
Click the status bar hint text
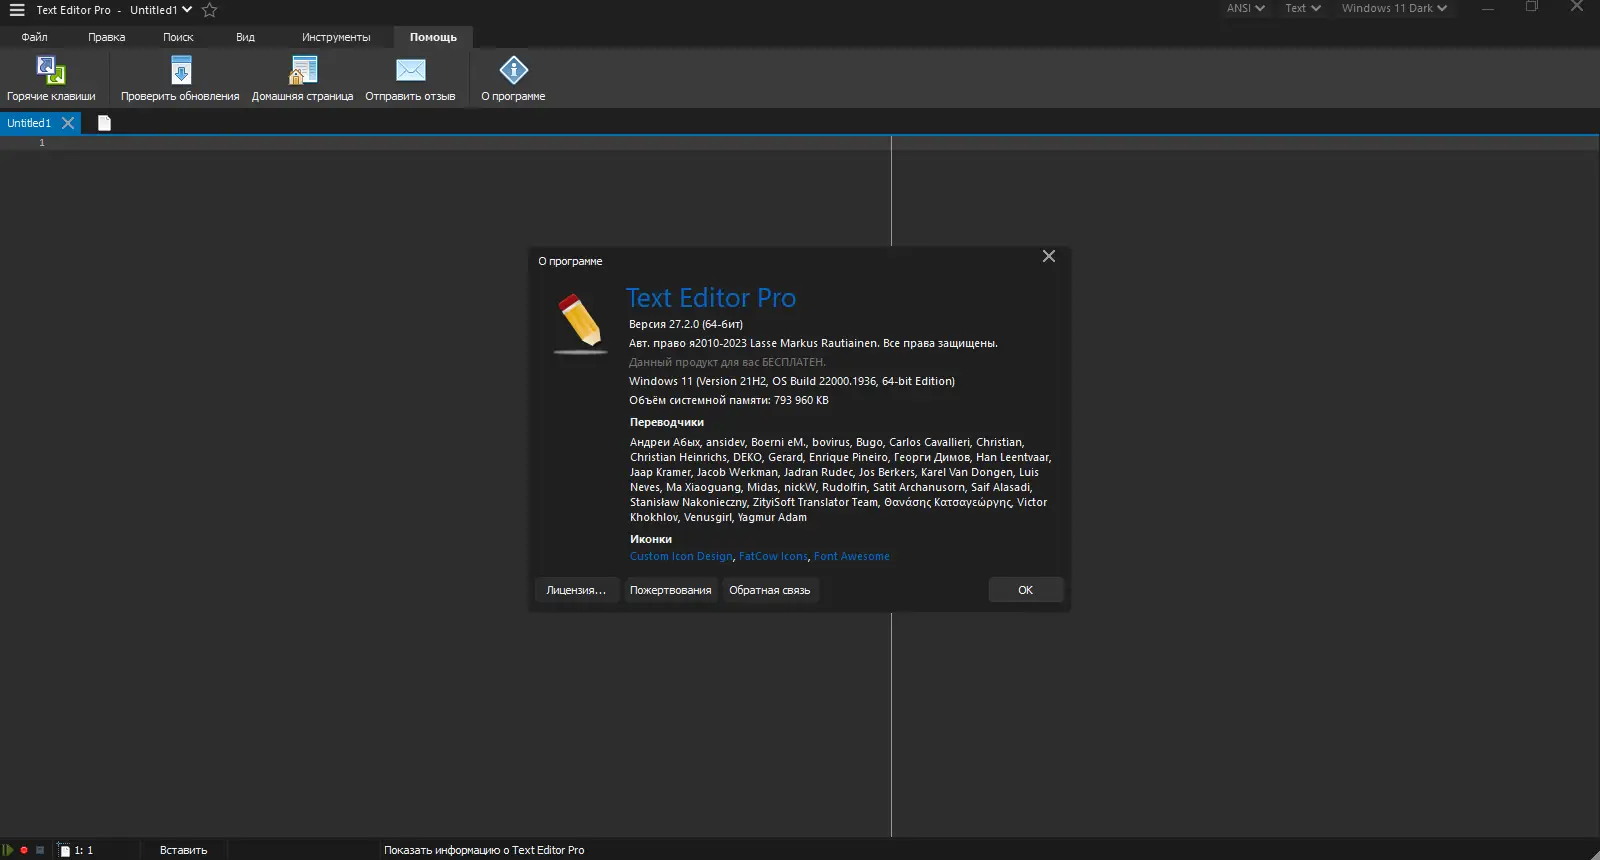click(x=484, y=850)
